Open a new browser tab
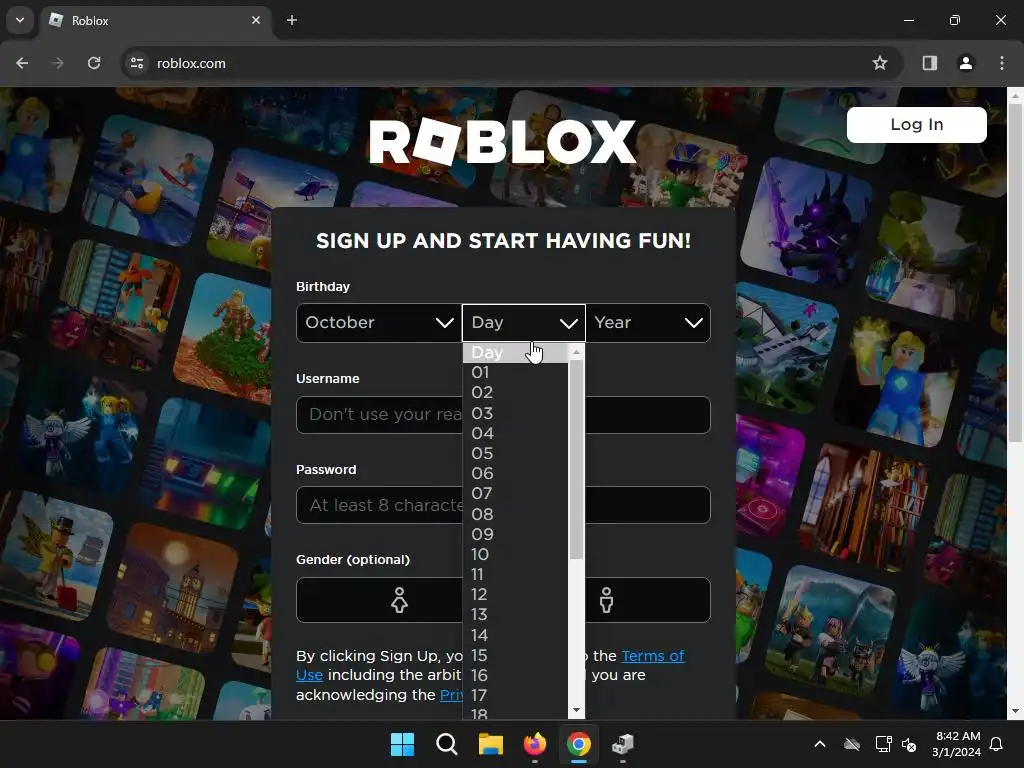This screenshot has height=768, width=1024. (292, 20)
